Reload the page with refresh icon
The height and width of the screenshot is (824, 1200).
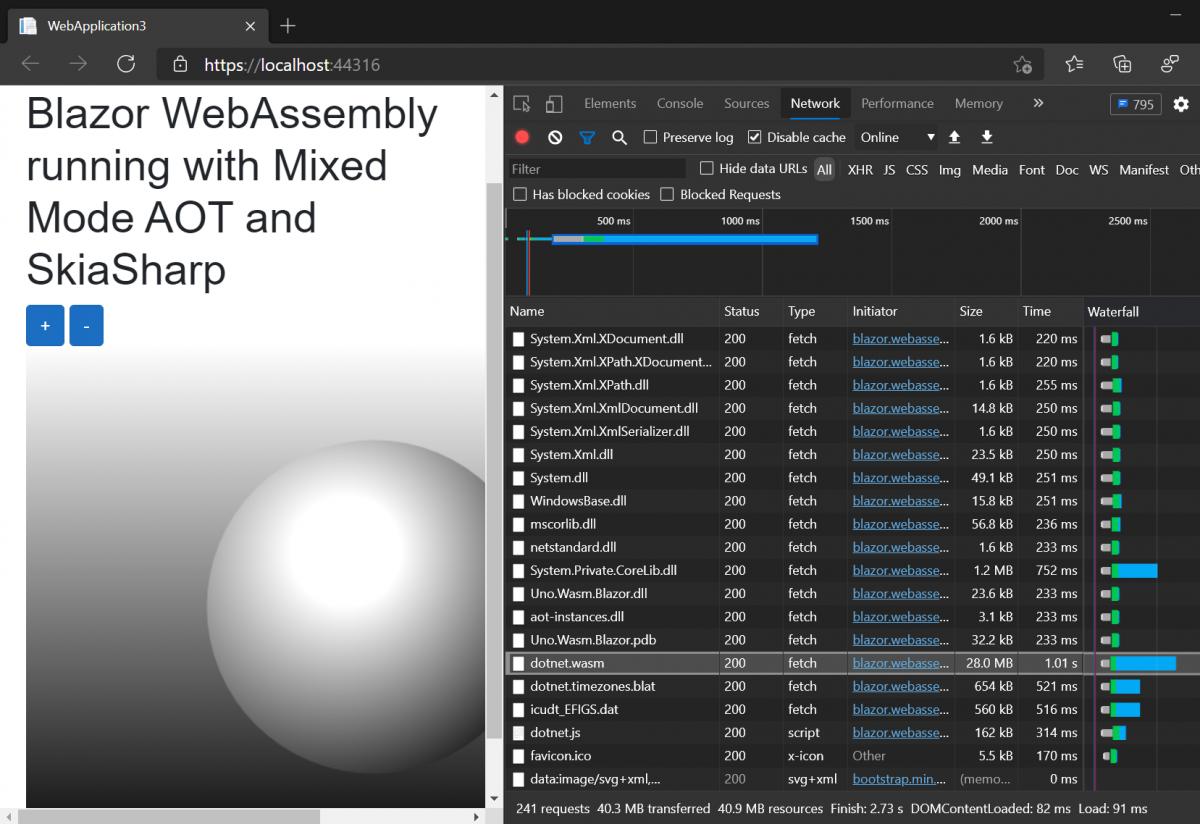point(126,64)
